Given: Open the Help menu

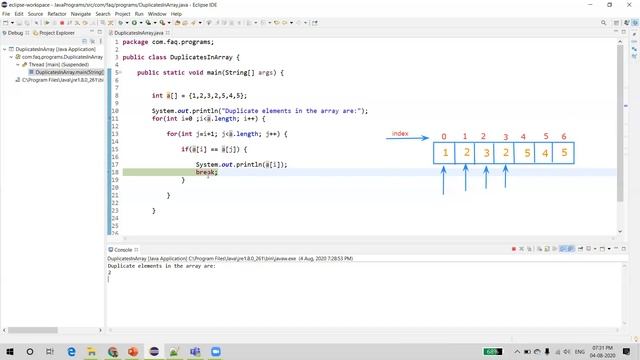Looking at the screenshot, I should click(x=176, y=14).
